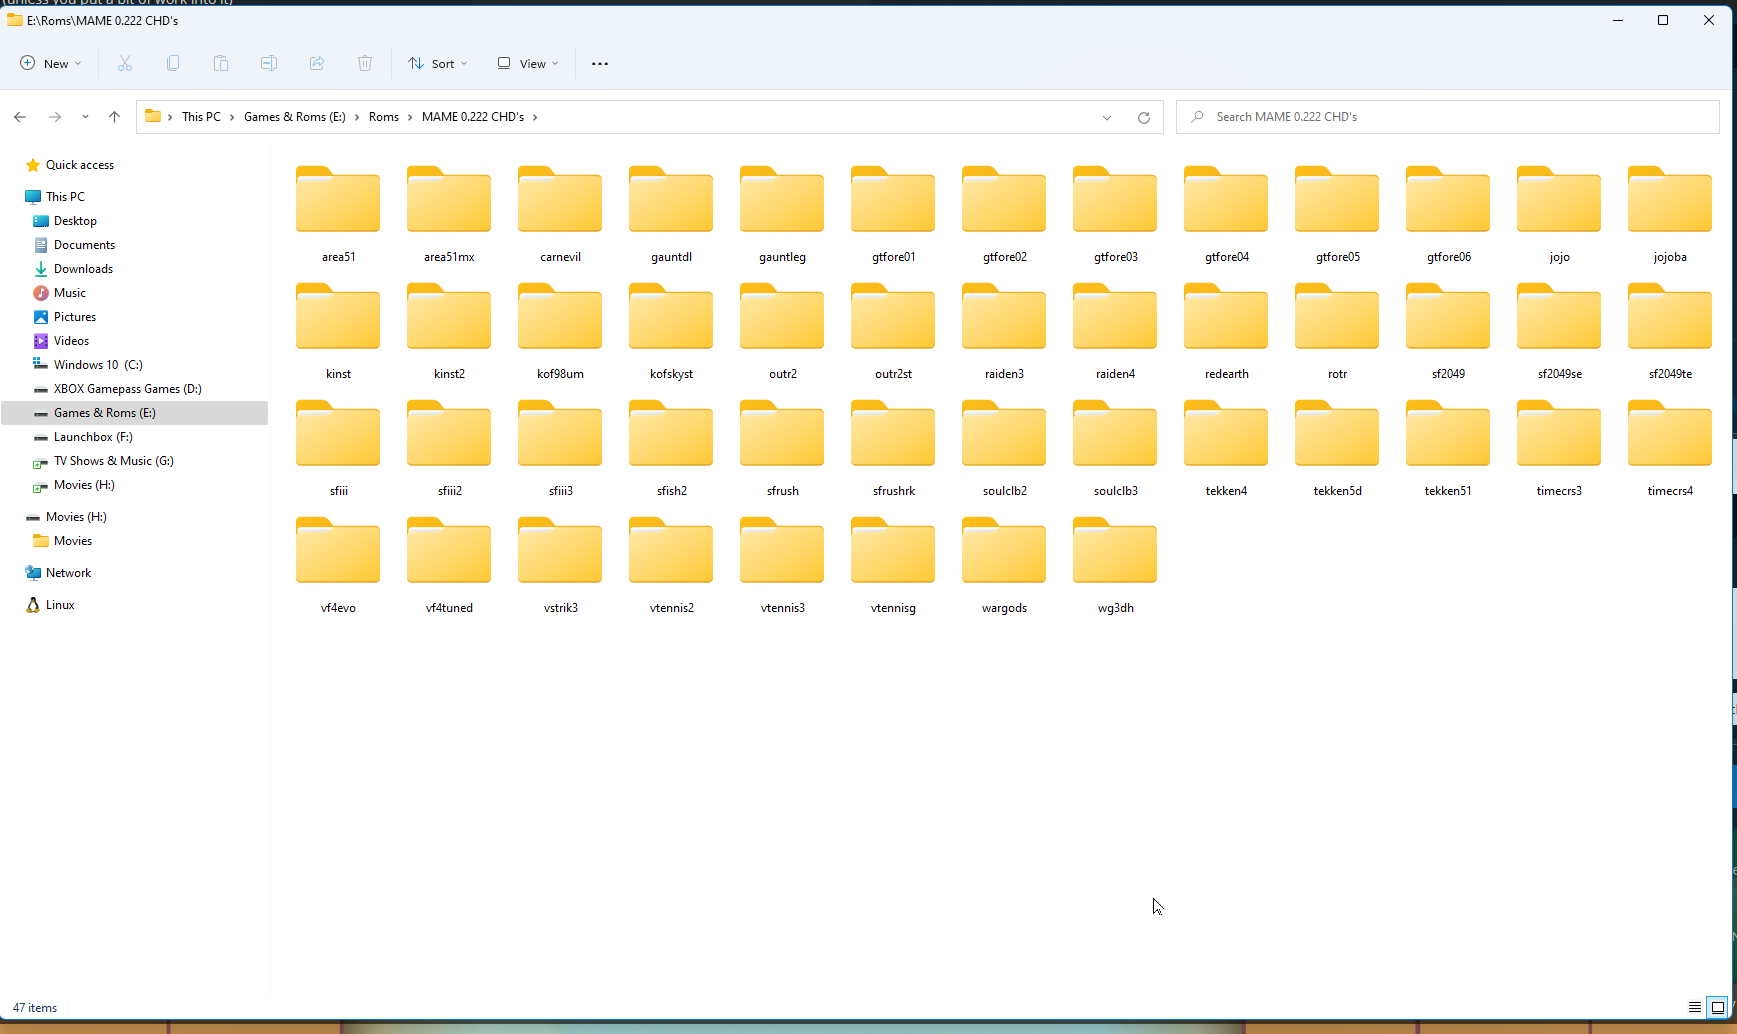Select the timecrs4 folder
Screen dimensions: 1737x1034
point(1670,449)
